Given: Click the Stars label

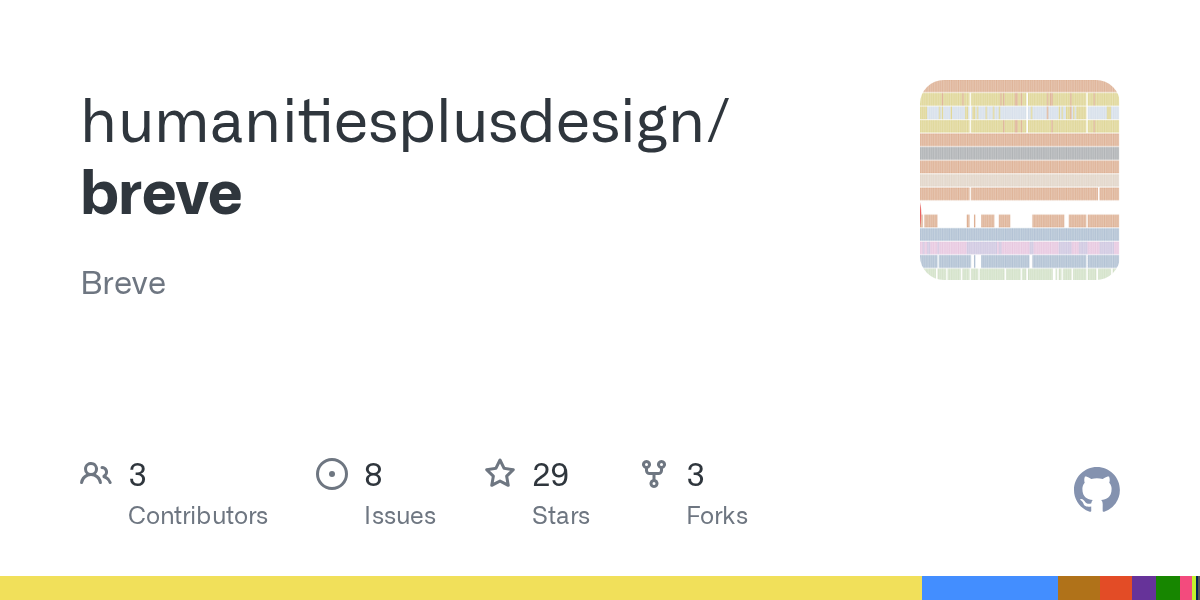Looking at the screenshot, I should (561, 516).
